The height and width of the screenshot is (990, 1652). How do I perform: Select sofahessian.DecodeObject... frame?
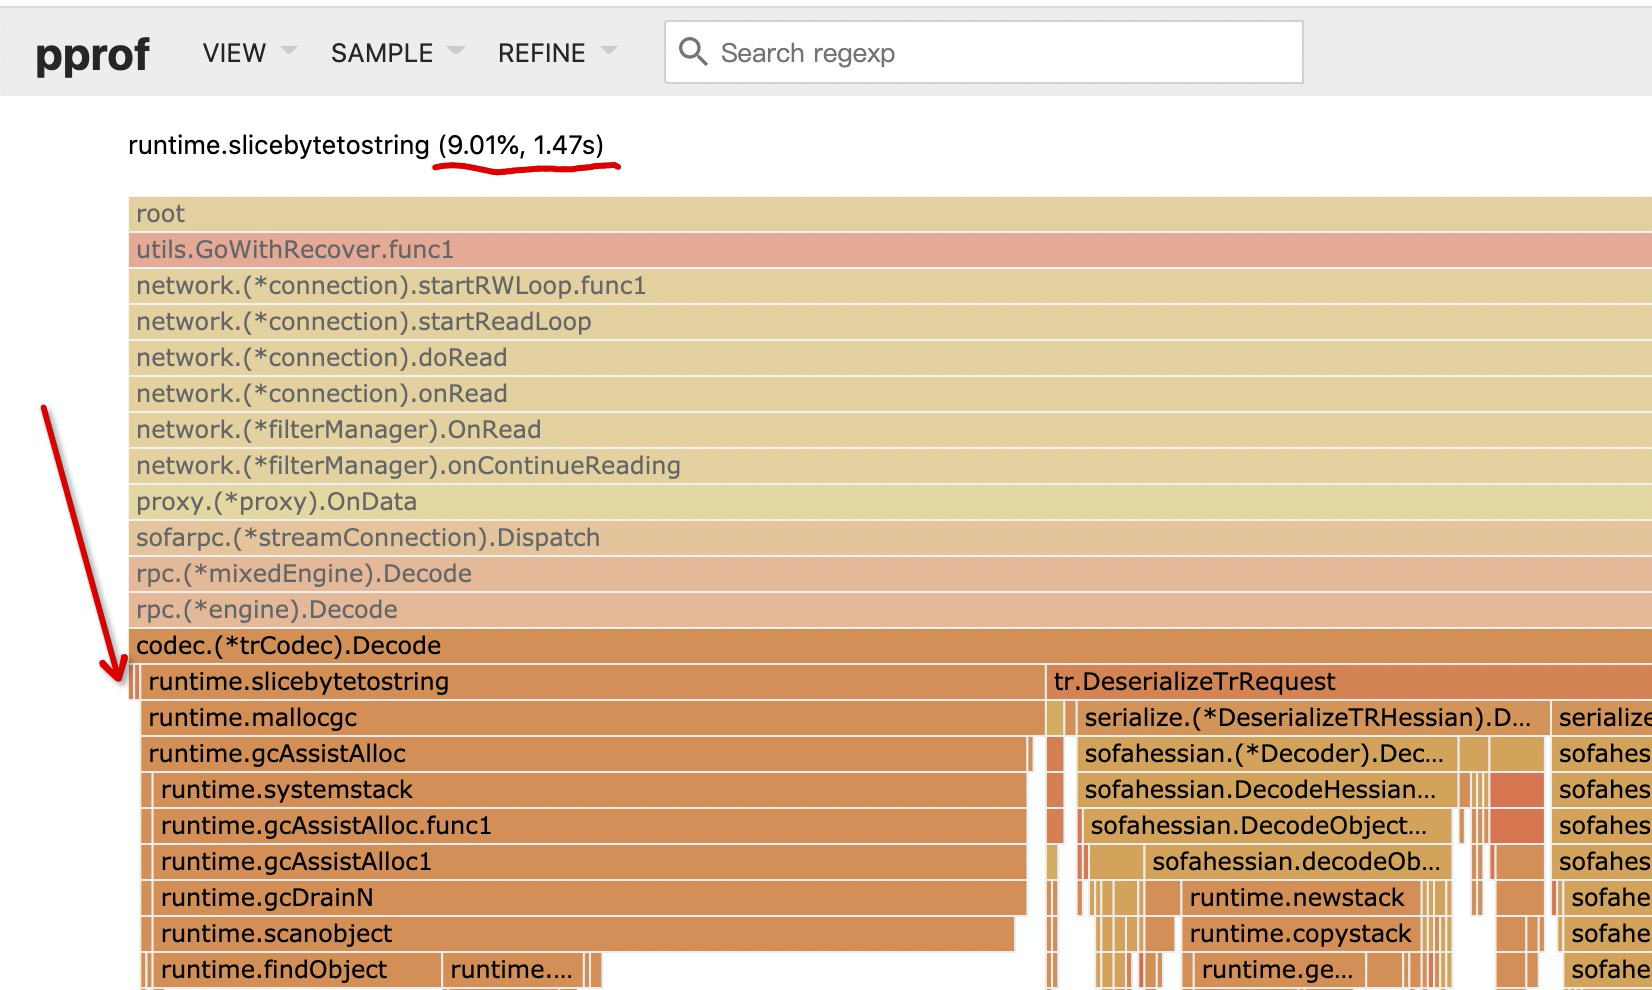(1267, 826)
